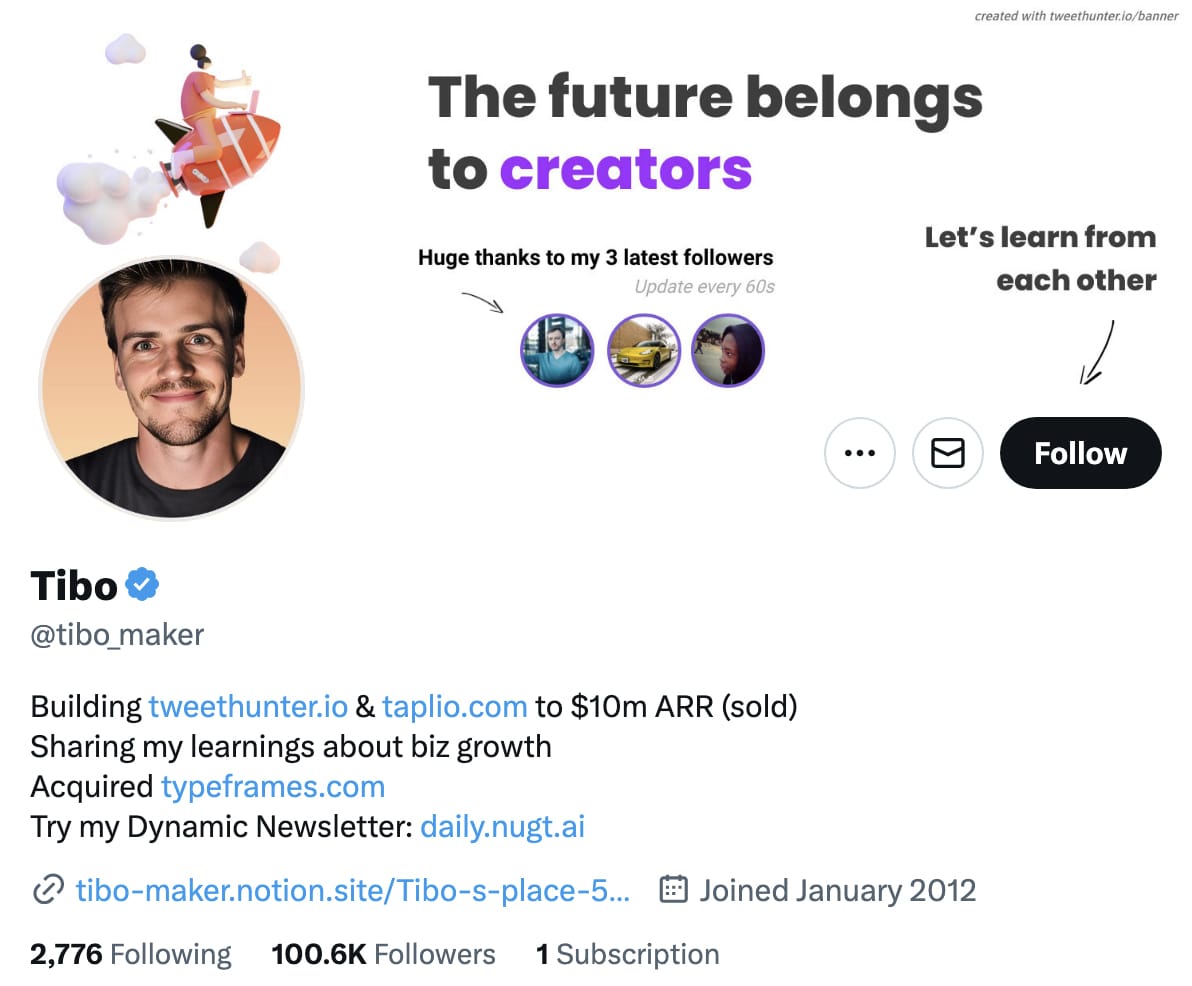The width and height of the screenshot is (1192, 986).
Task: Follow the Tibo account
Action: [1080, 453]
